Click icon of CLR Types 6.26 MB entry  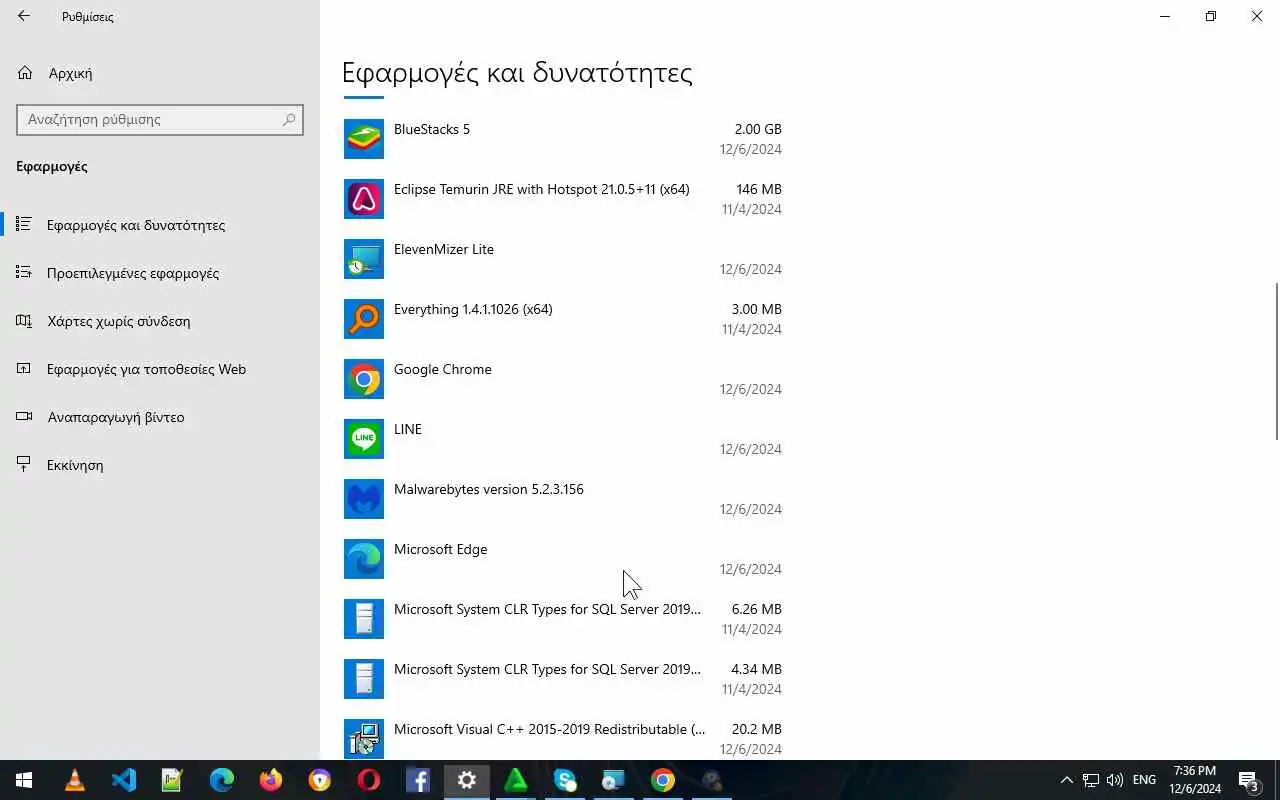pyautogui.click(x=364, y=619)
